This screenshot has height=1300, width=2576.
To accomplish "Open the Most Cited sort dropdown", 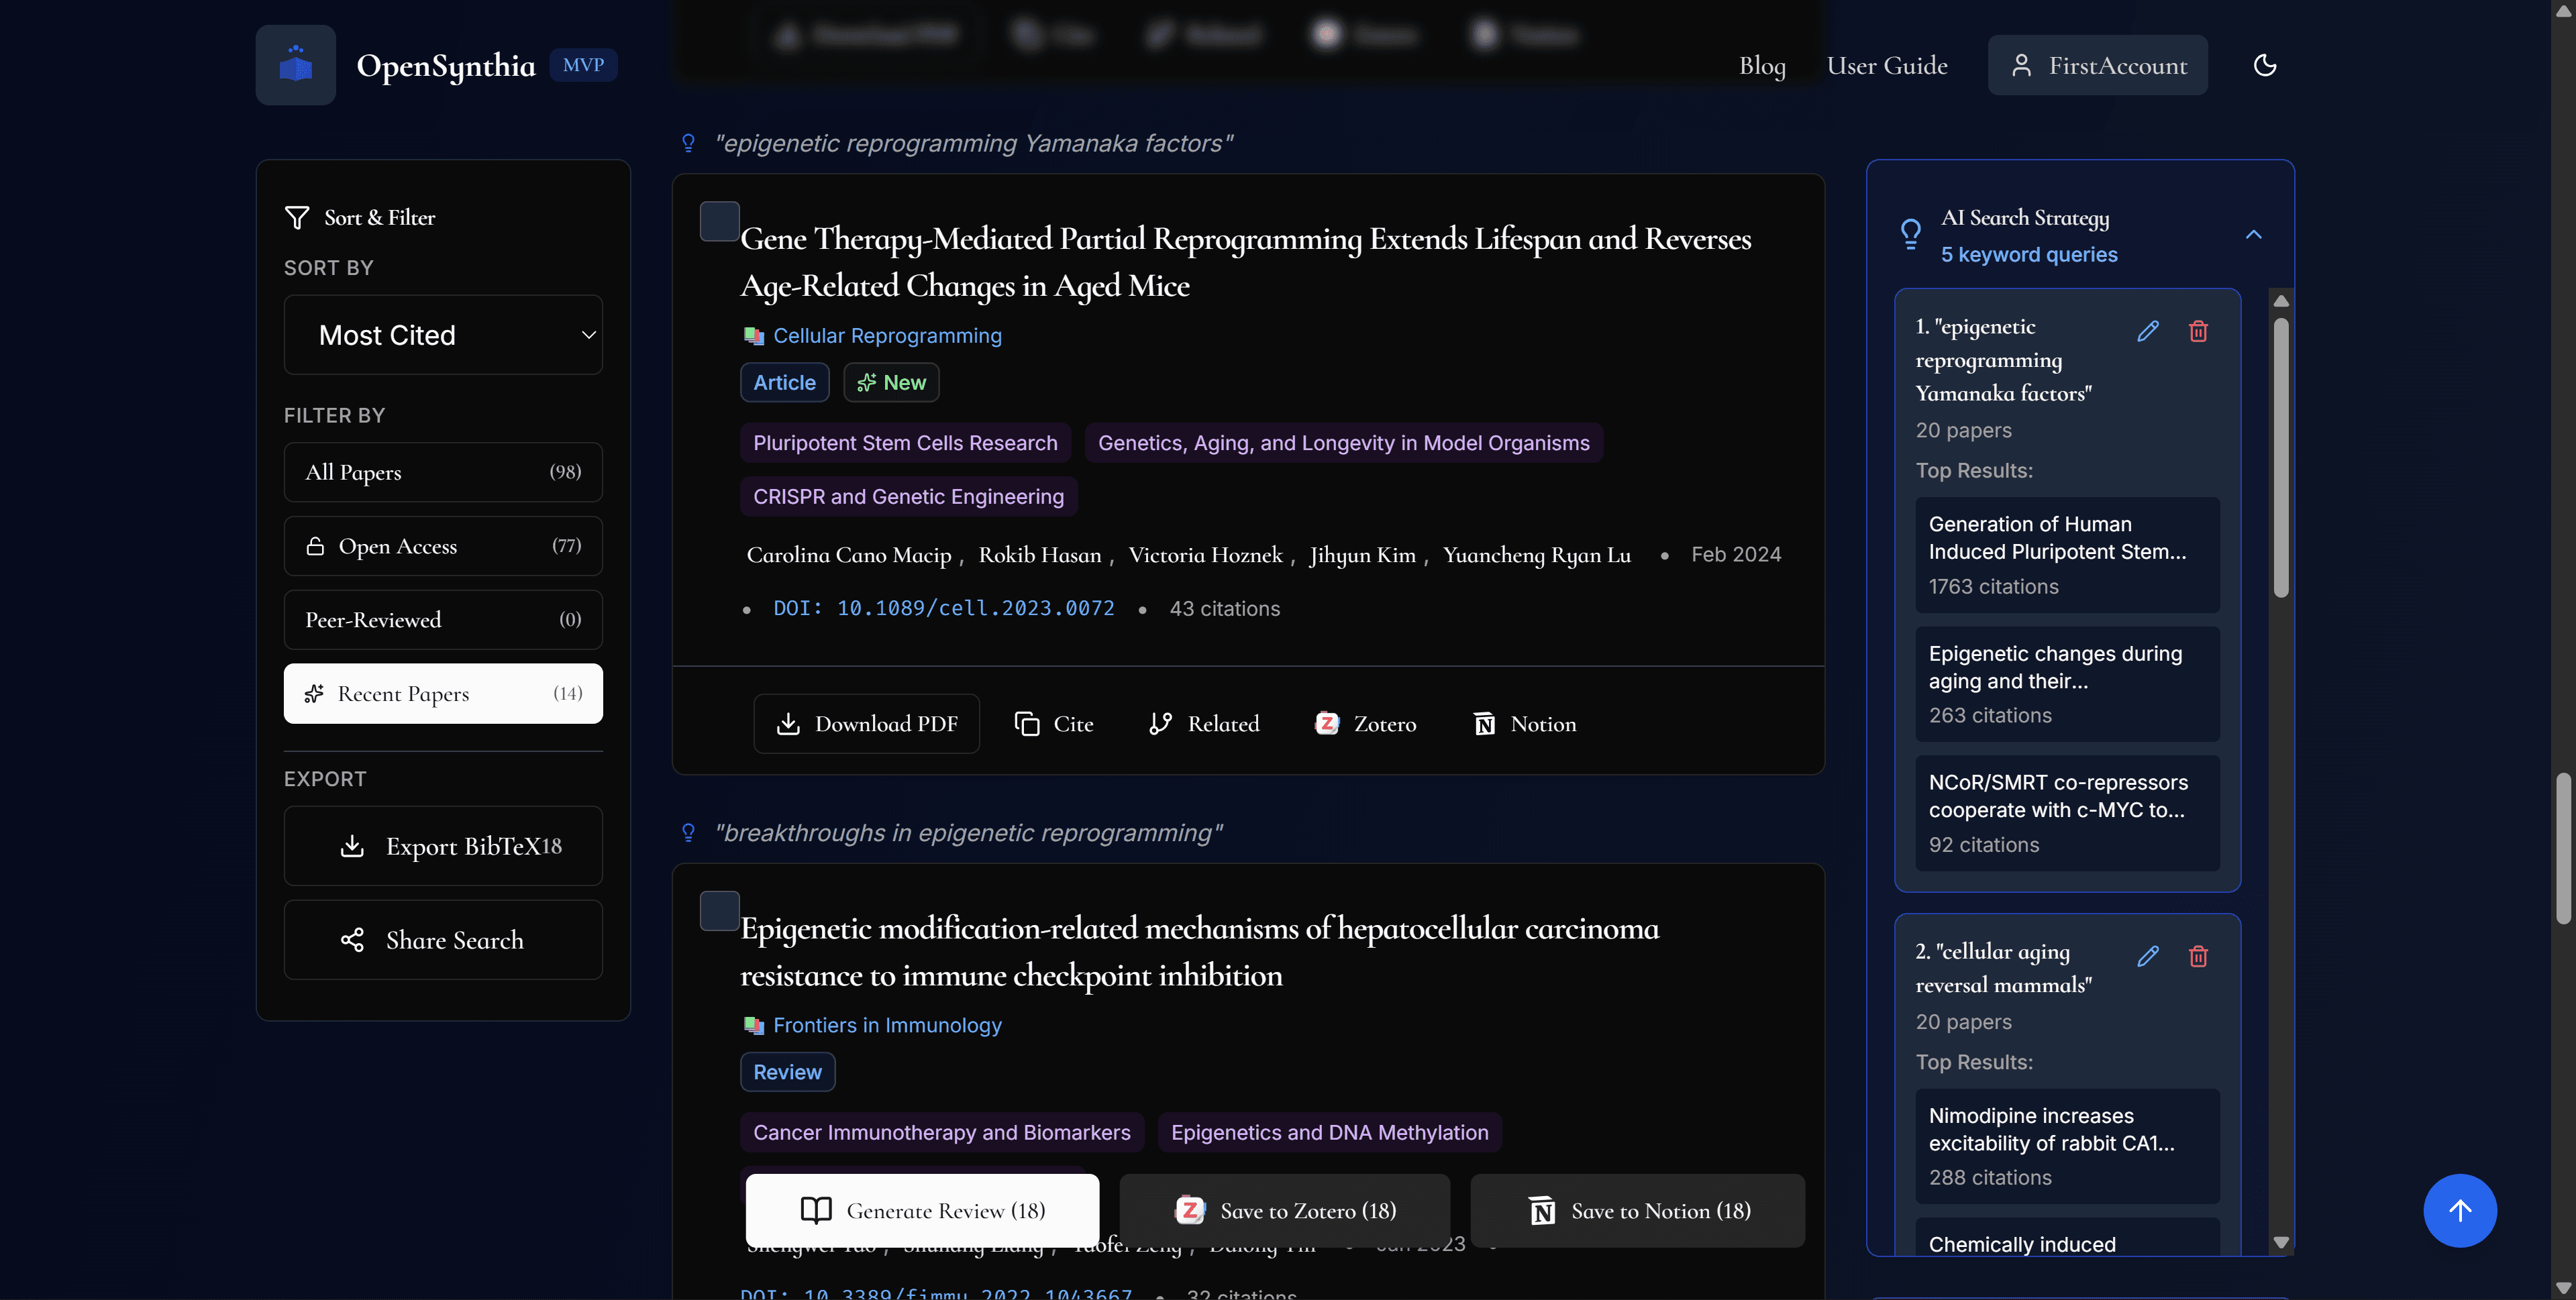I will (443, 335).
